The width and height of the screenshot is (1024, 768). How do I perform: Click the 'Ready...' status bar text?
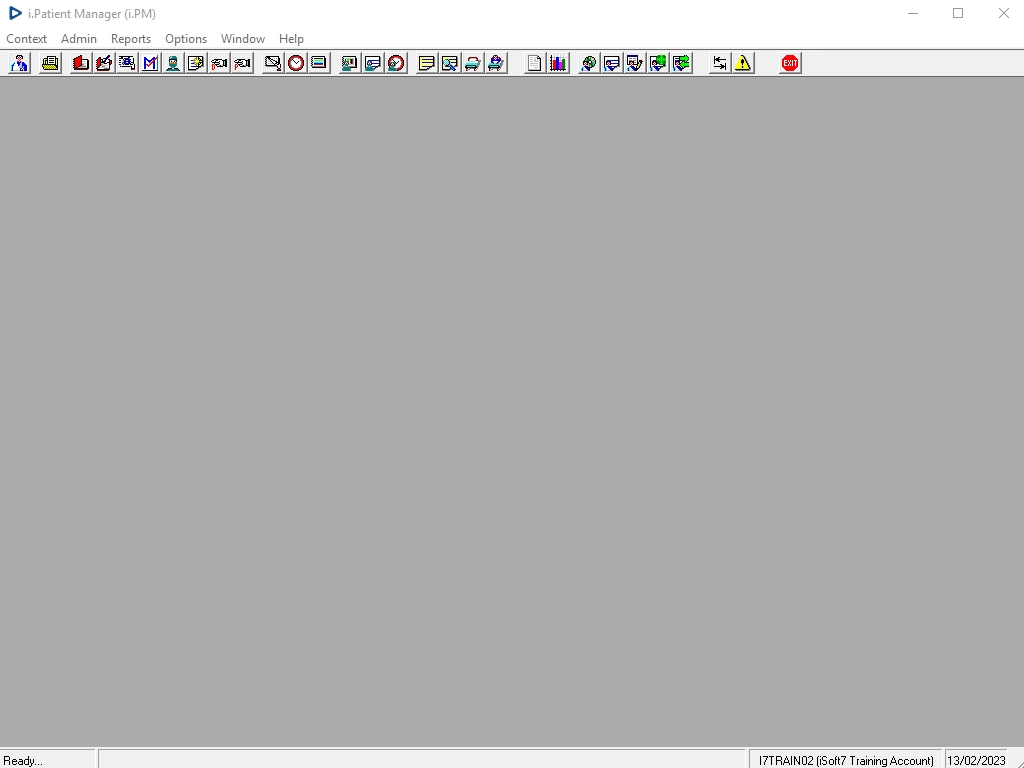click(23, 761)
